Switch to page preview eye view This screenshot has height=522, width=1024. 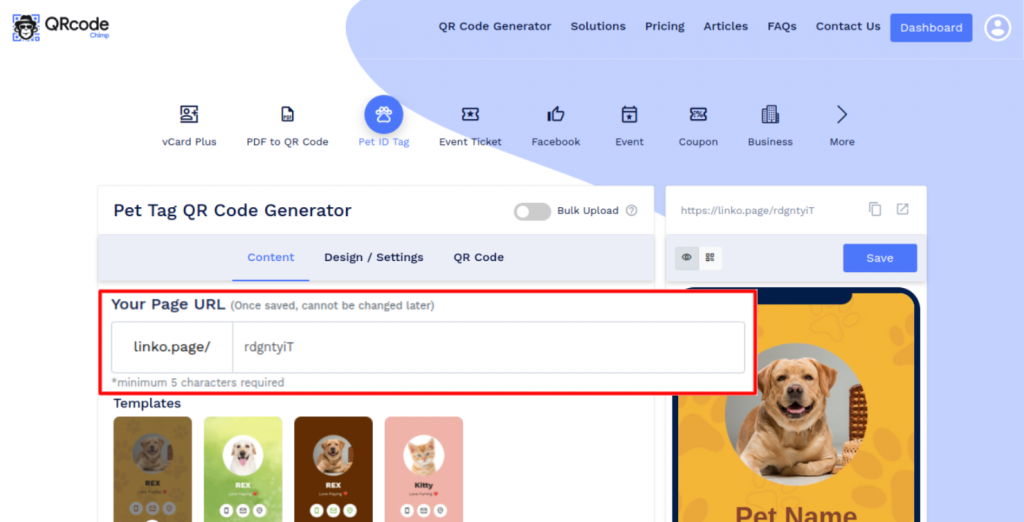click(x=686, y=257)
